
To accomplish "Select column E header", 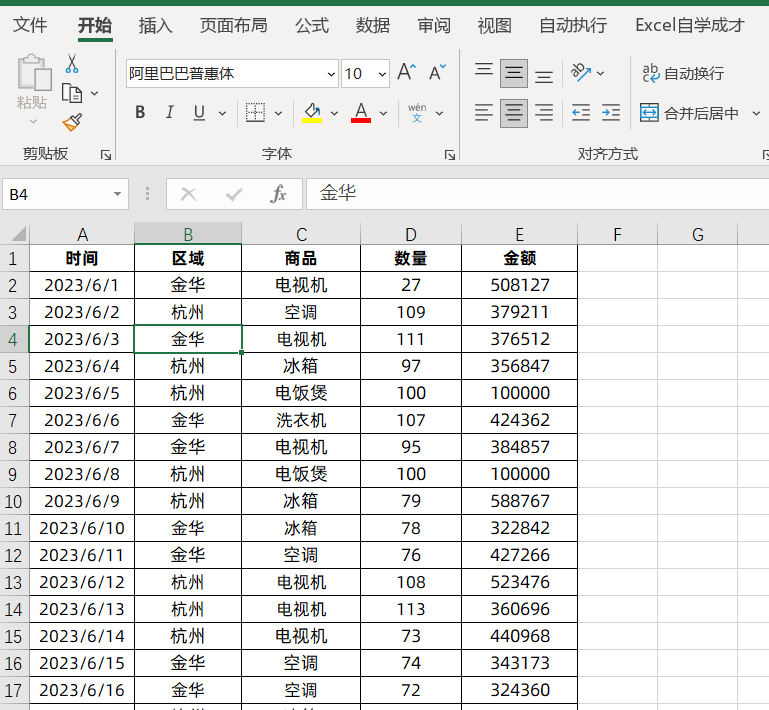I will 519,234.
